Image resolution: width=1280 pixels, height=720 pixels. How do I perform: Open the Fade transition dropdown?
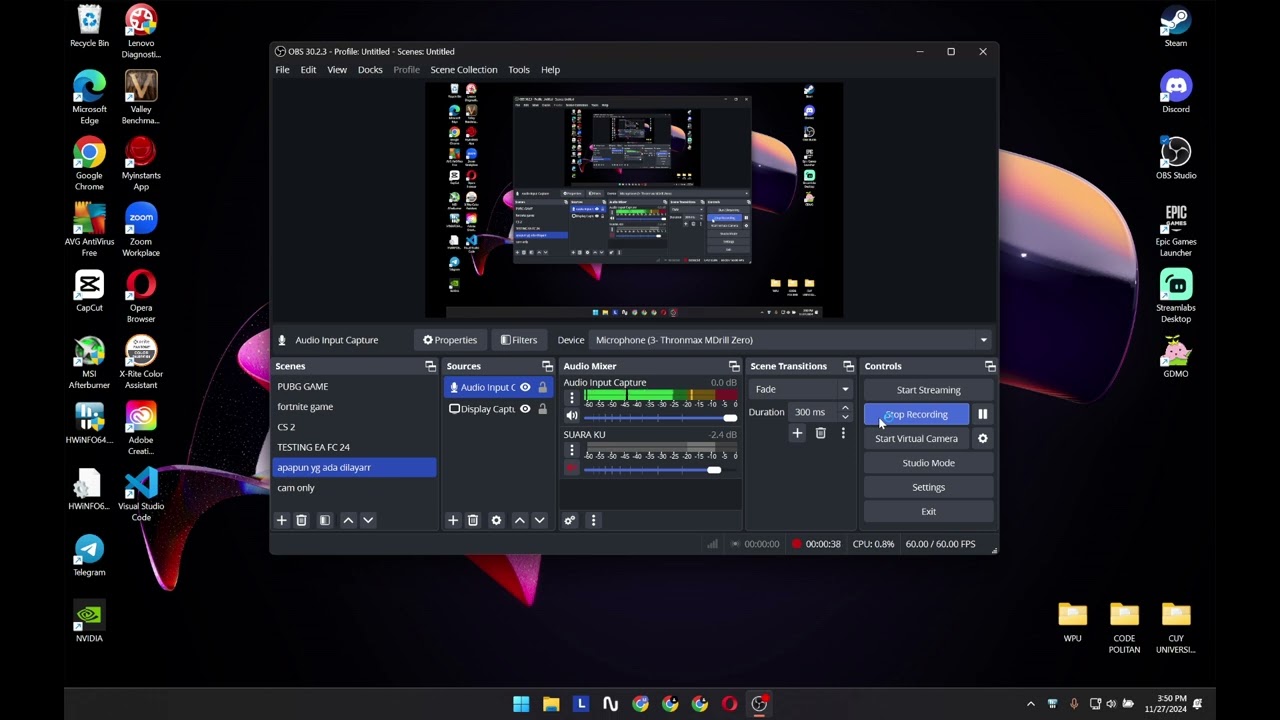pyautogui.click(x=802, y=389)
